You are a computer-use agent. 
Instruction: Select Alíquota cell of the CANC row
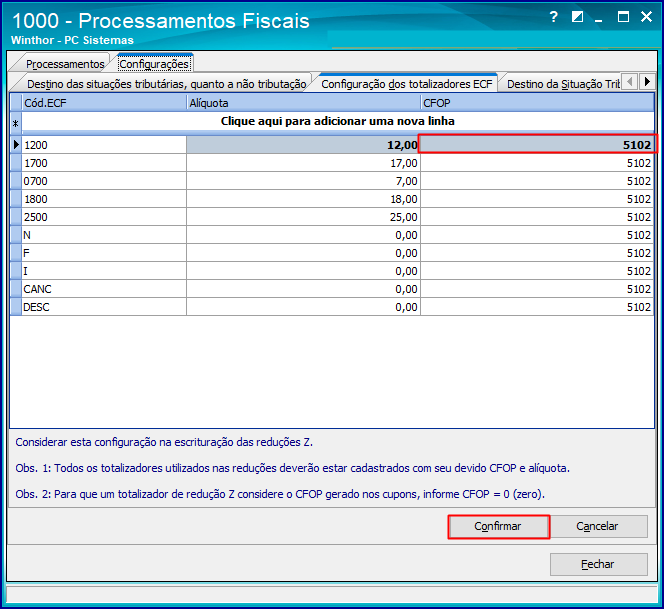[303, 289]
